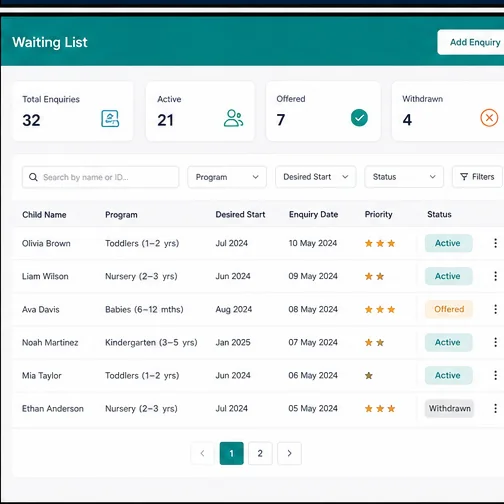Click child name Noah Martinez
The height and width of the screenshot is (504, 504).
50,342
